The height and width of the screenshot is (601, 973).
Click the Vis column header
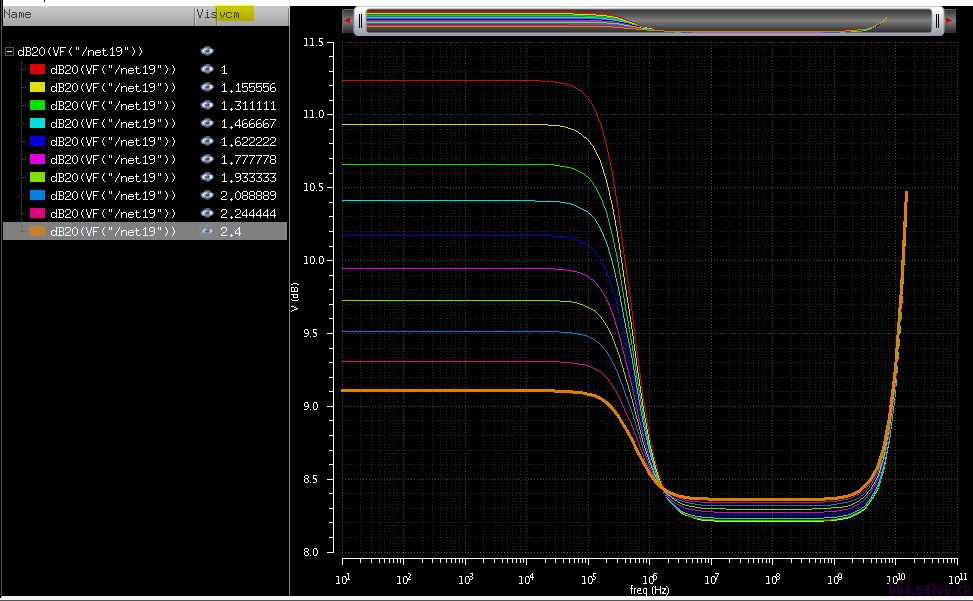pyautogui.click(x=205, y=14)
